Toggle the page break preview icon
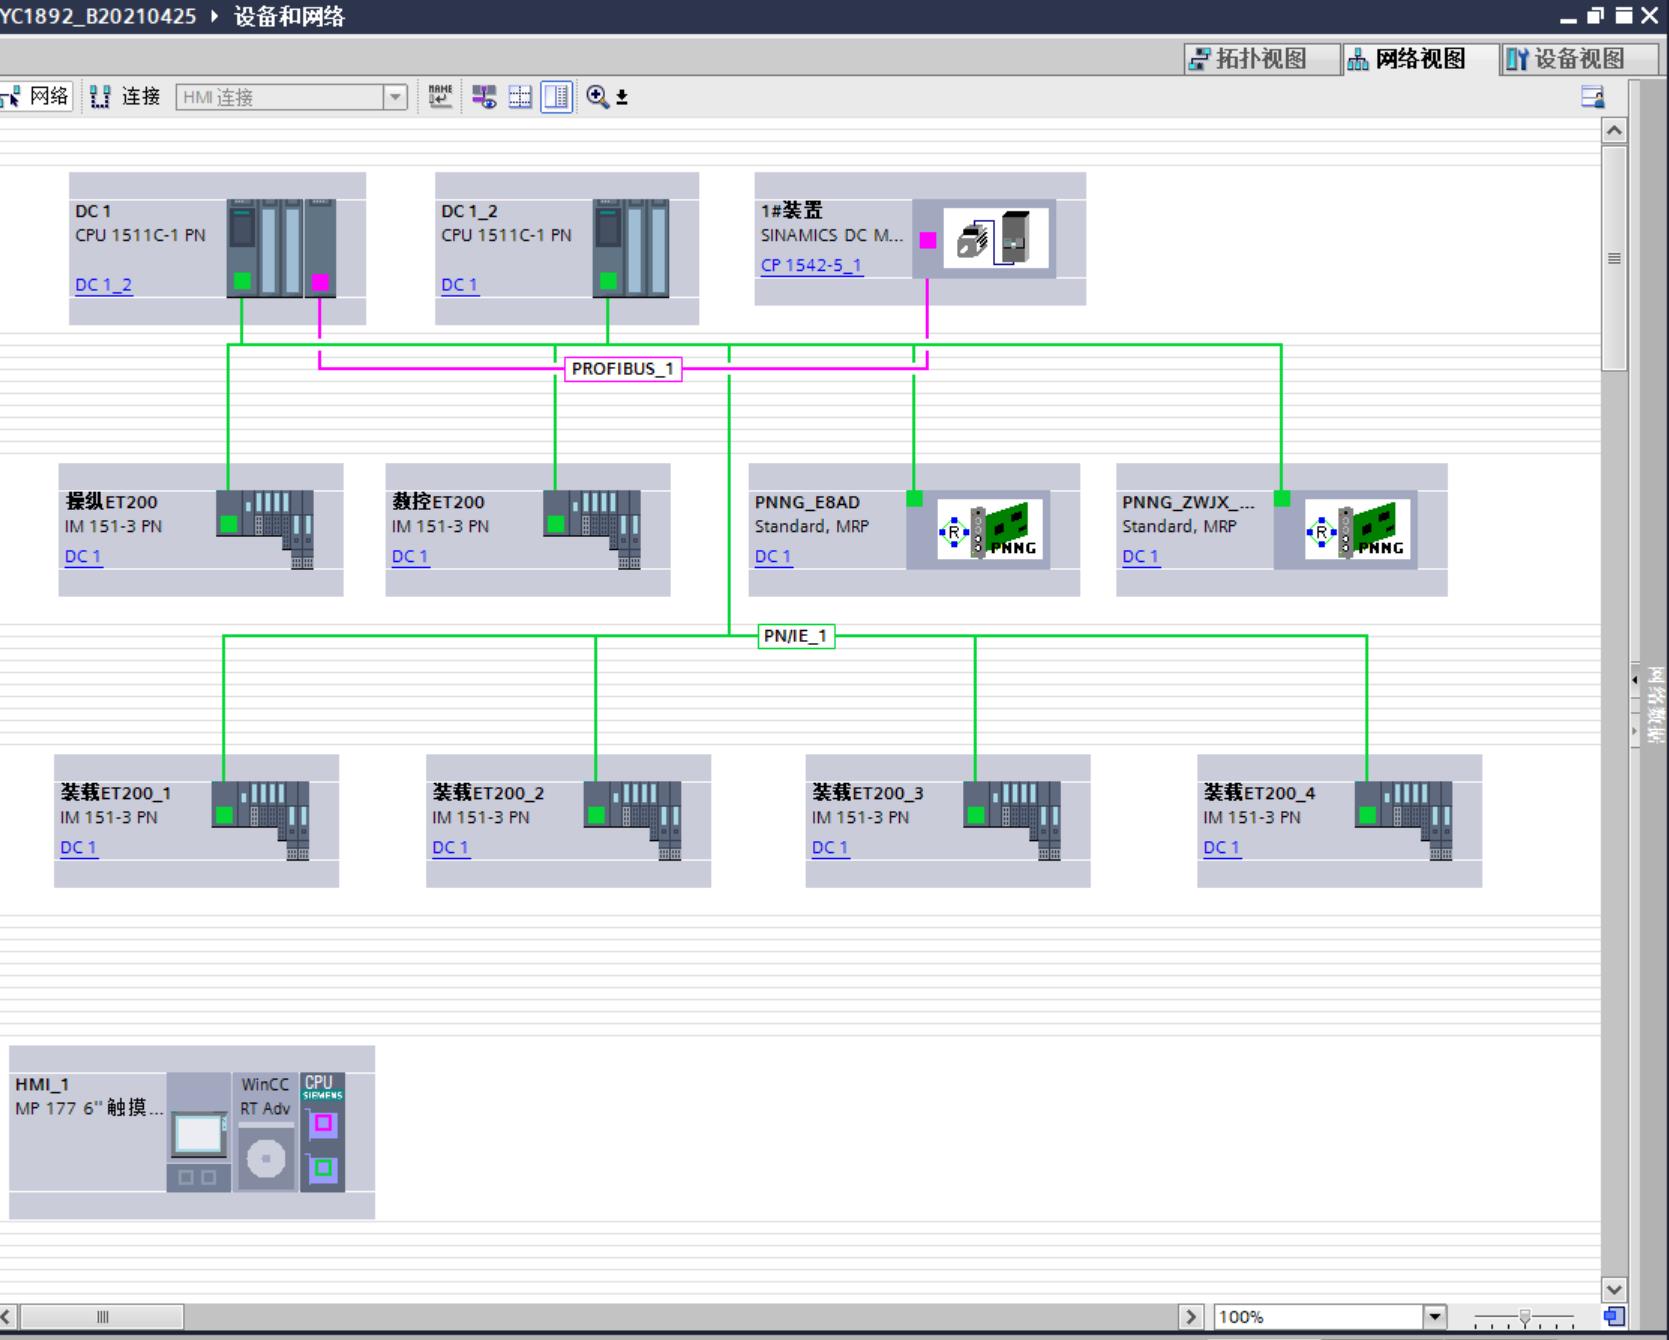Screen dimensions: 1669x1340 pos(520,97)
